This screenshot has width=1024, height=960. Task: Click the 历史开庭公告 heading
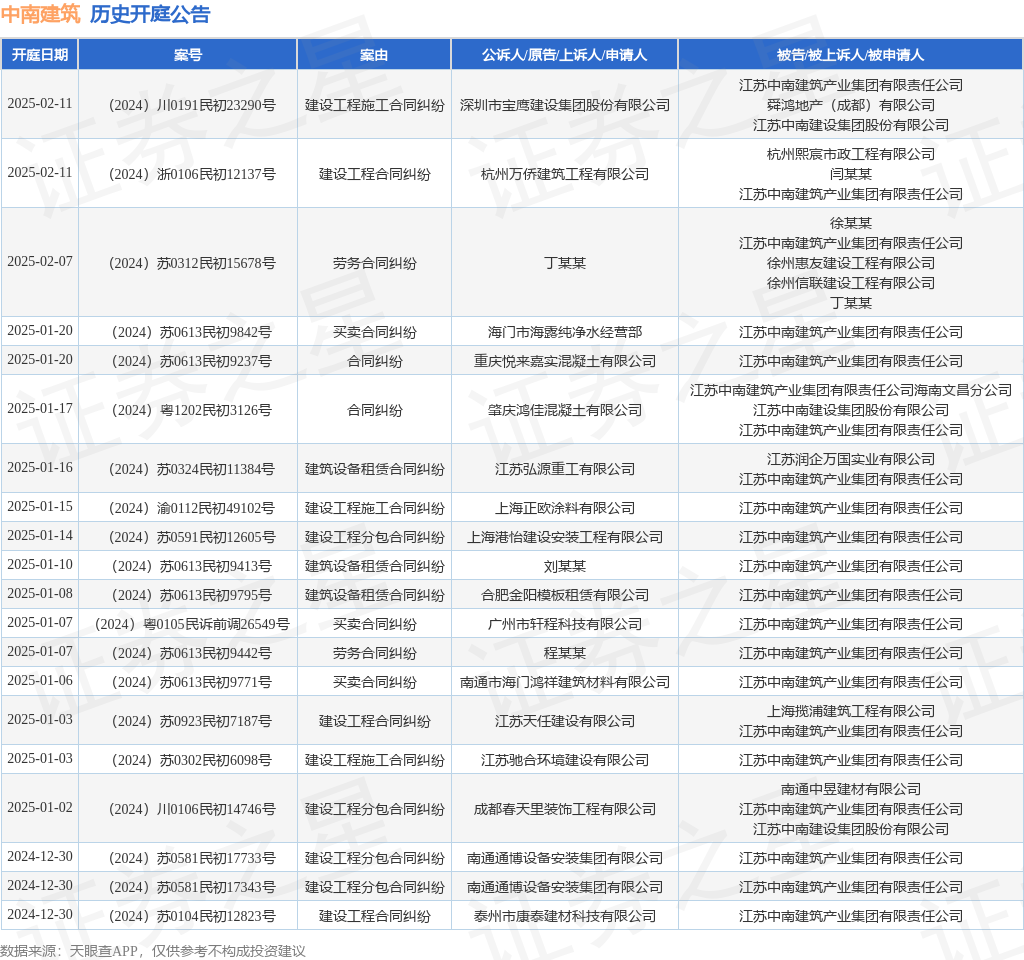tap(150, 14)
